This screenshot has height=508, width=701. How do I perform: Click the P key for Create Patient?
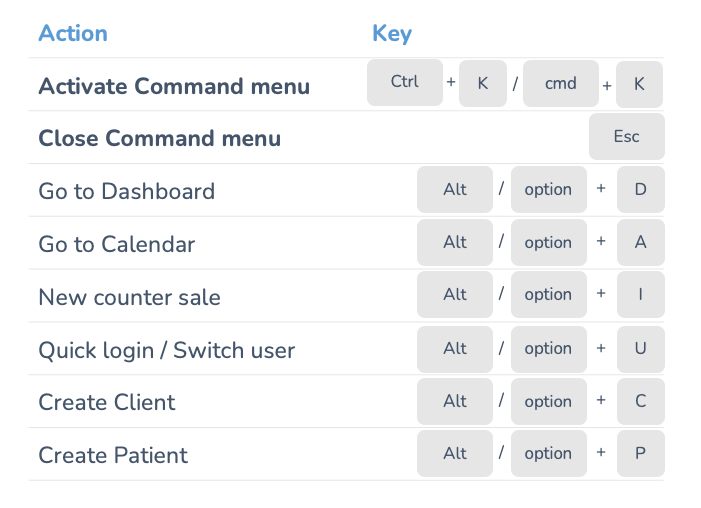640,454
